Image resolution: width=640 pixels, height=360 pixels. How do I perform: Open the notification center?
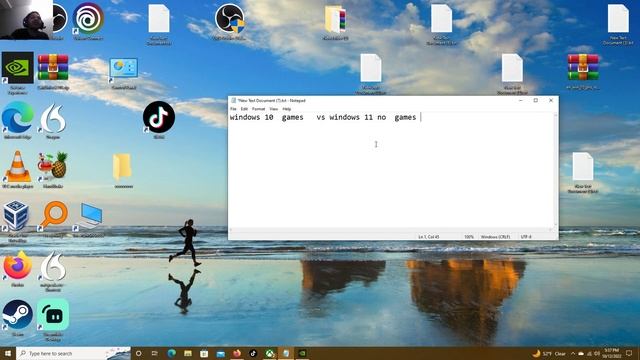629,353
